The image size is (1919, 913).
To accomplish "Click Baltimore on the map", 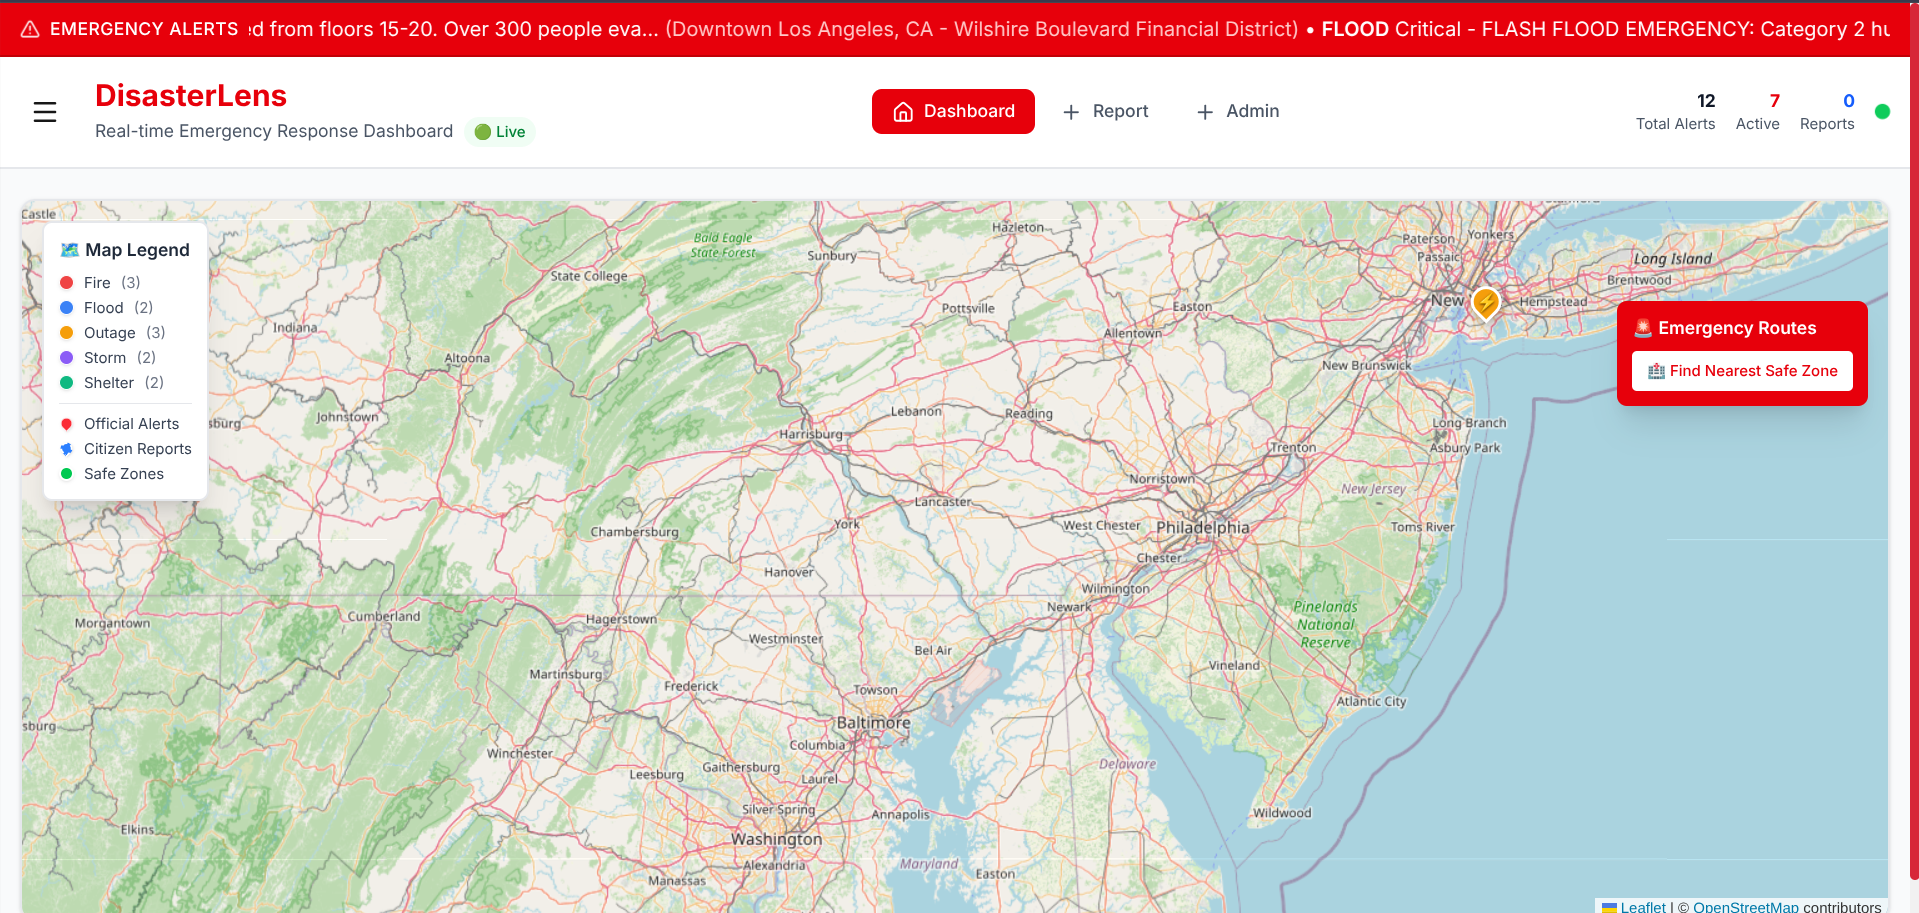I will click(x=873, y=723).
